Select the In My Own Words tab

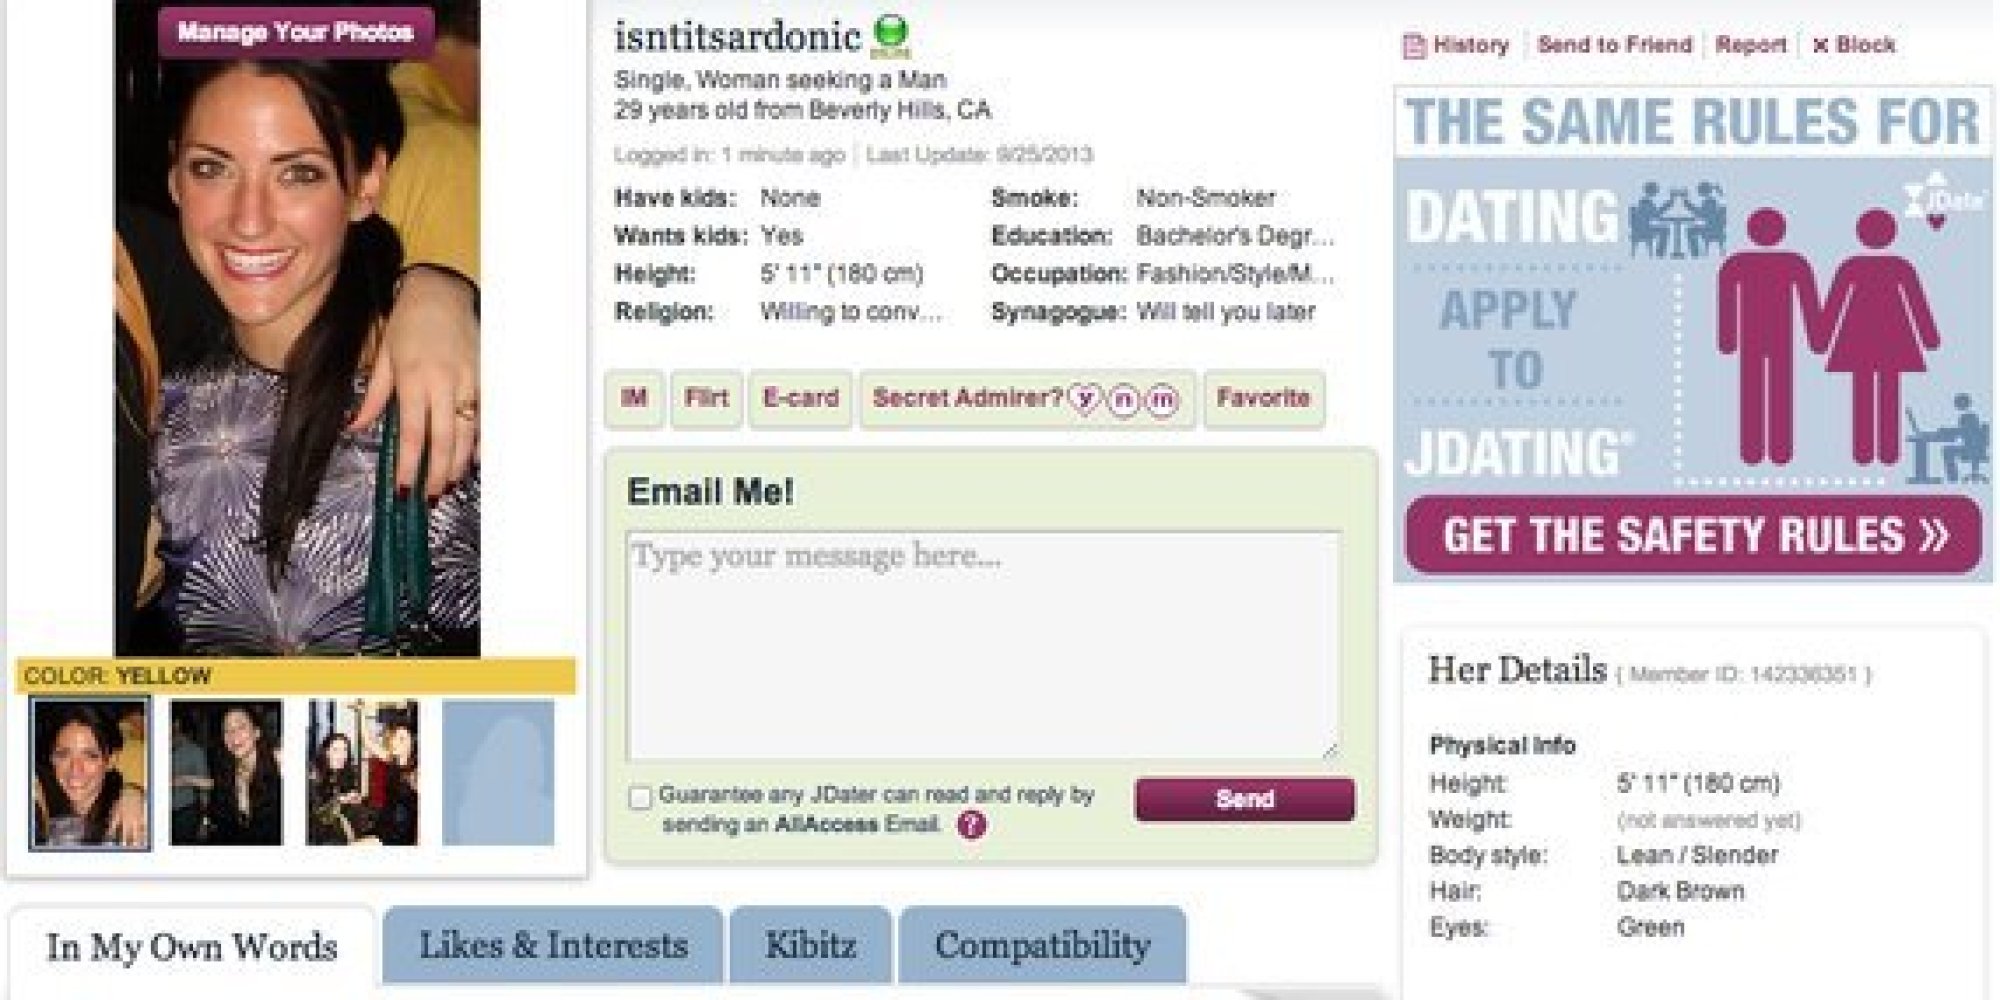pyautogui.click(x=192, y=947)
